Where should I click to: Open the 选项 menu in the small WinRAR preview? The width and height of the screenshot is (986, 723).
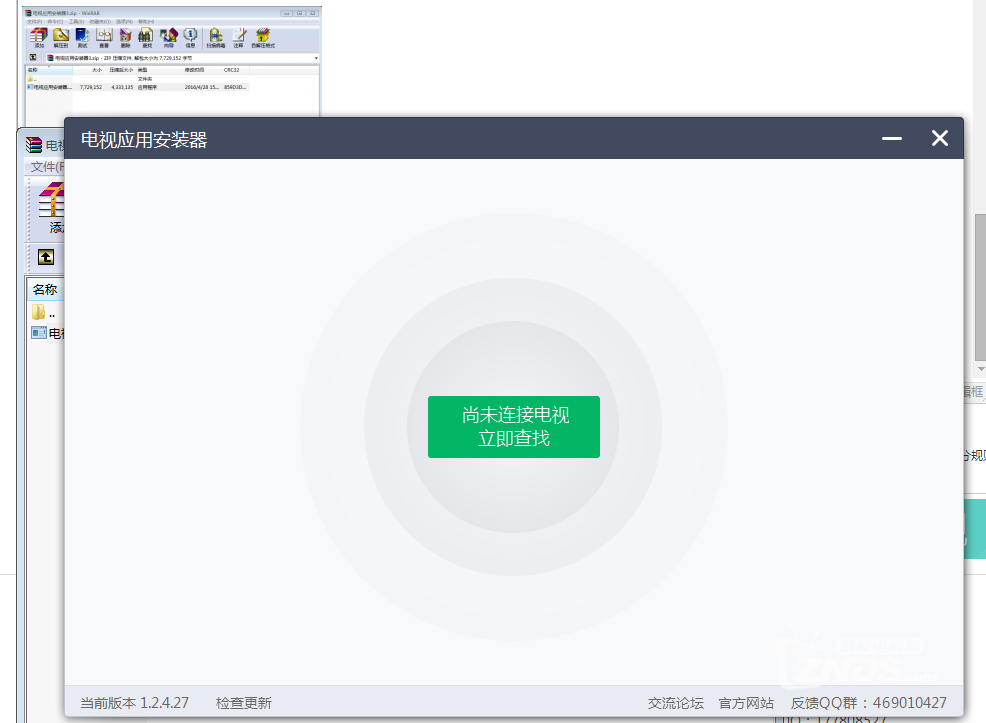(x=125, y=21)
